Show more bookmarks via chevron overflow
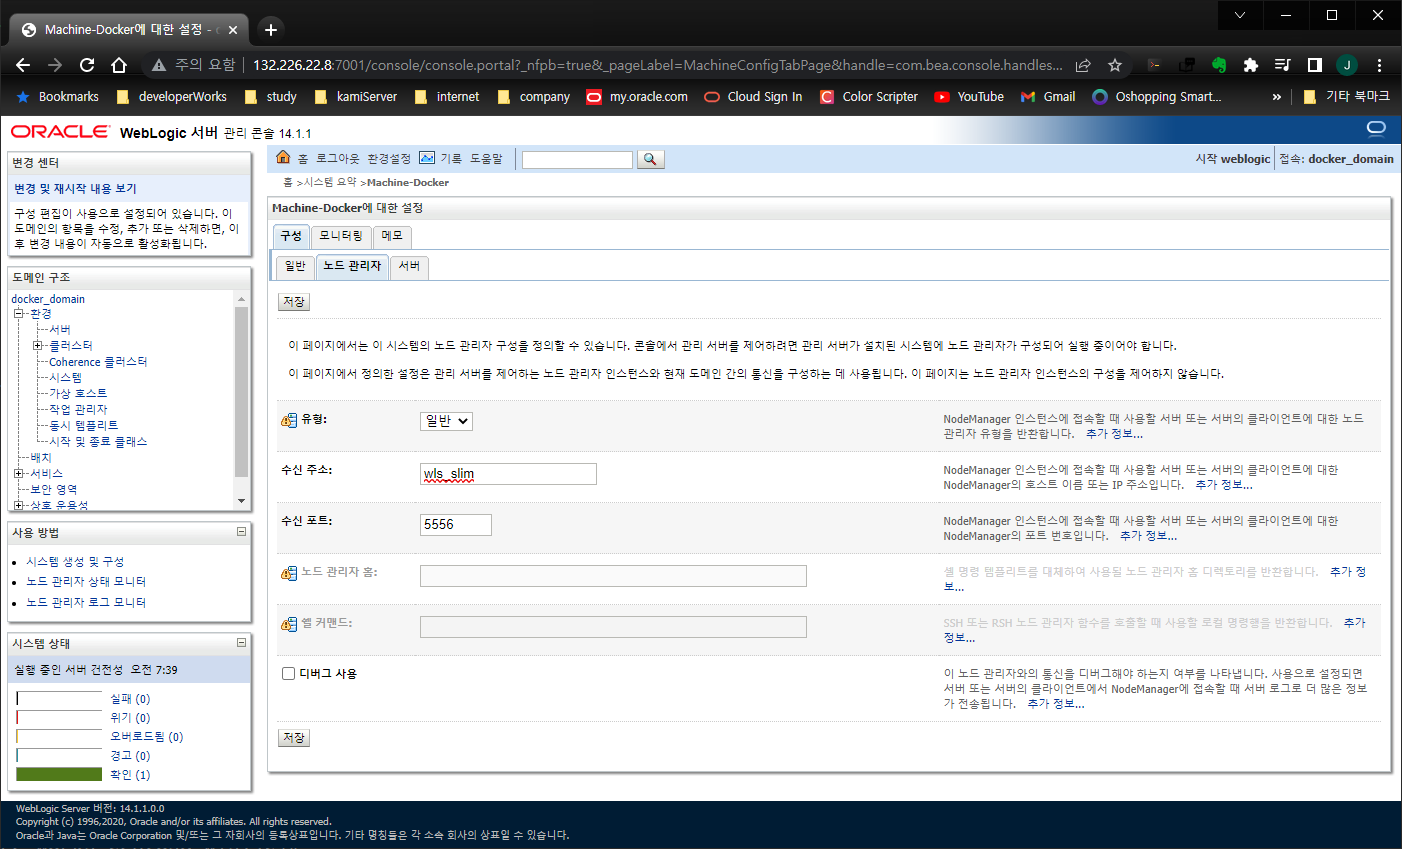The width and height of the screenshot is (1402, 849). pos(1276,97)
